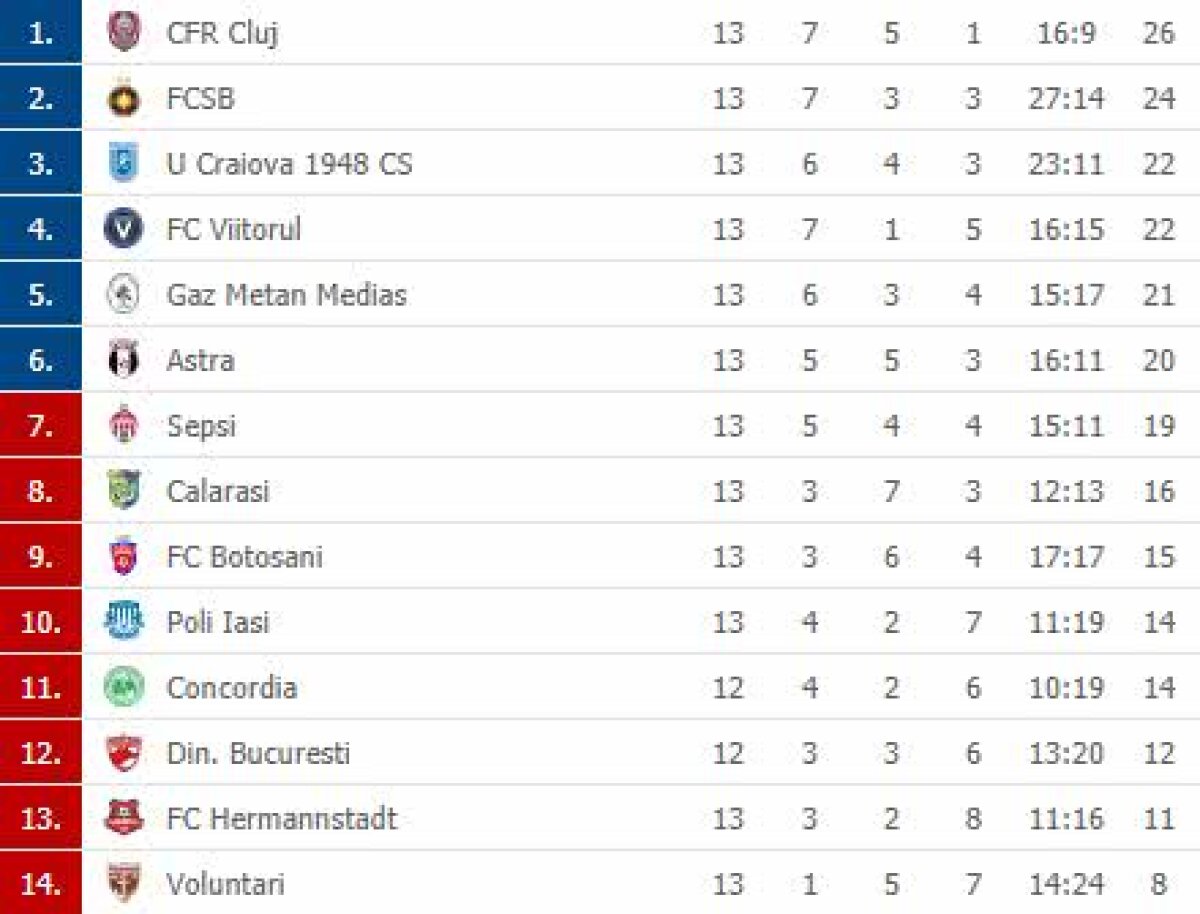Click the FCSB team logo
This screenshot has height=914, width=1200.
[123, 98]
